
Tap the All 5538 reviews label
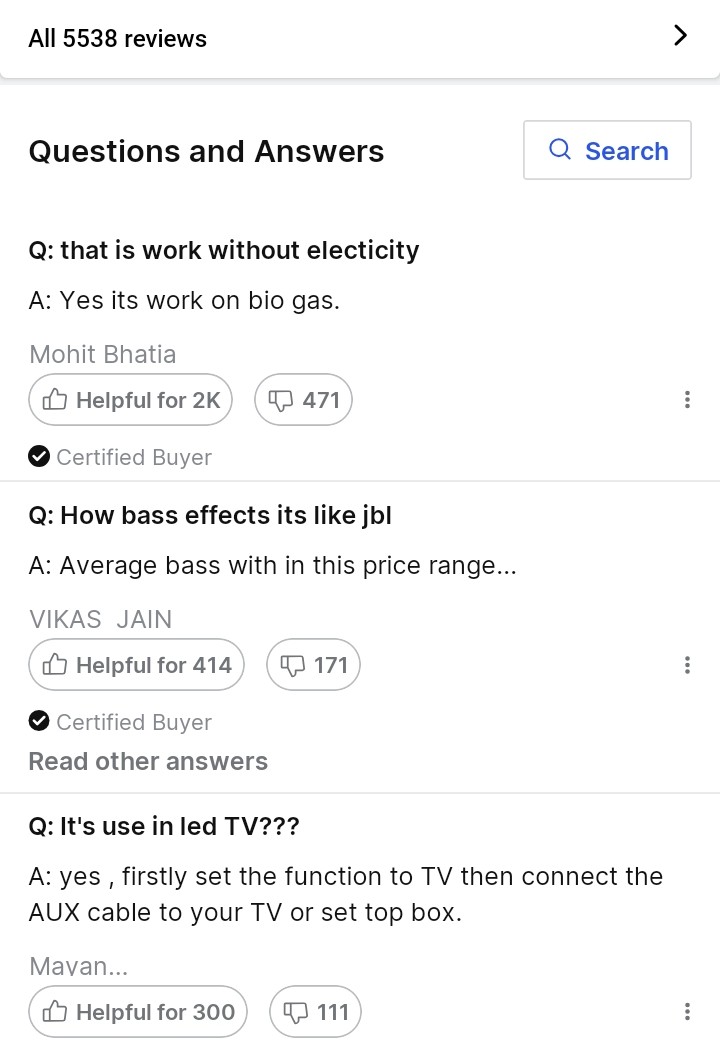pyautogui.click(x=118, y=39)
